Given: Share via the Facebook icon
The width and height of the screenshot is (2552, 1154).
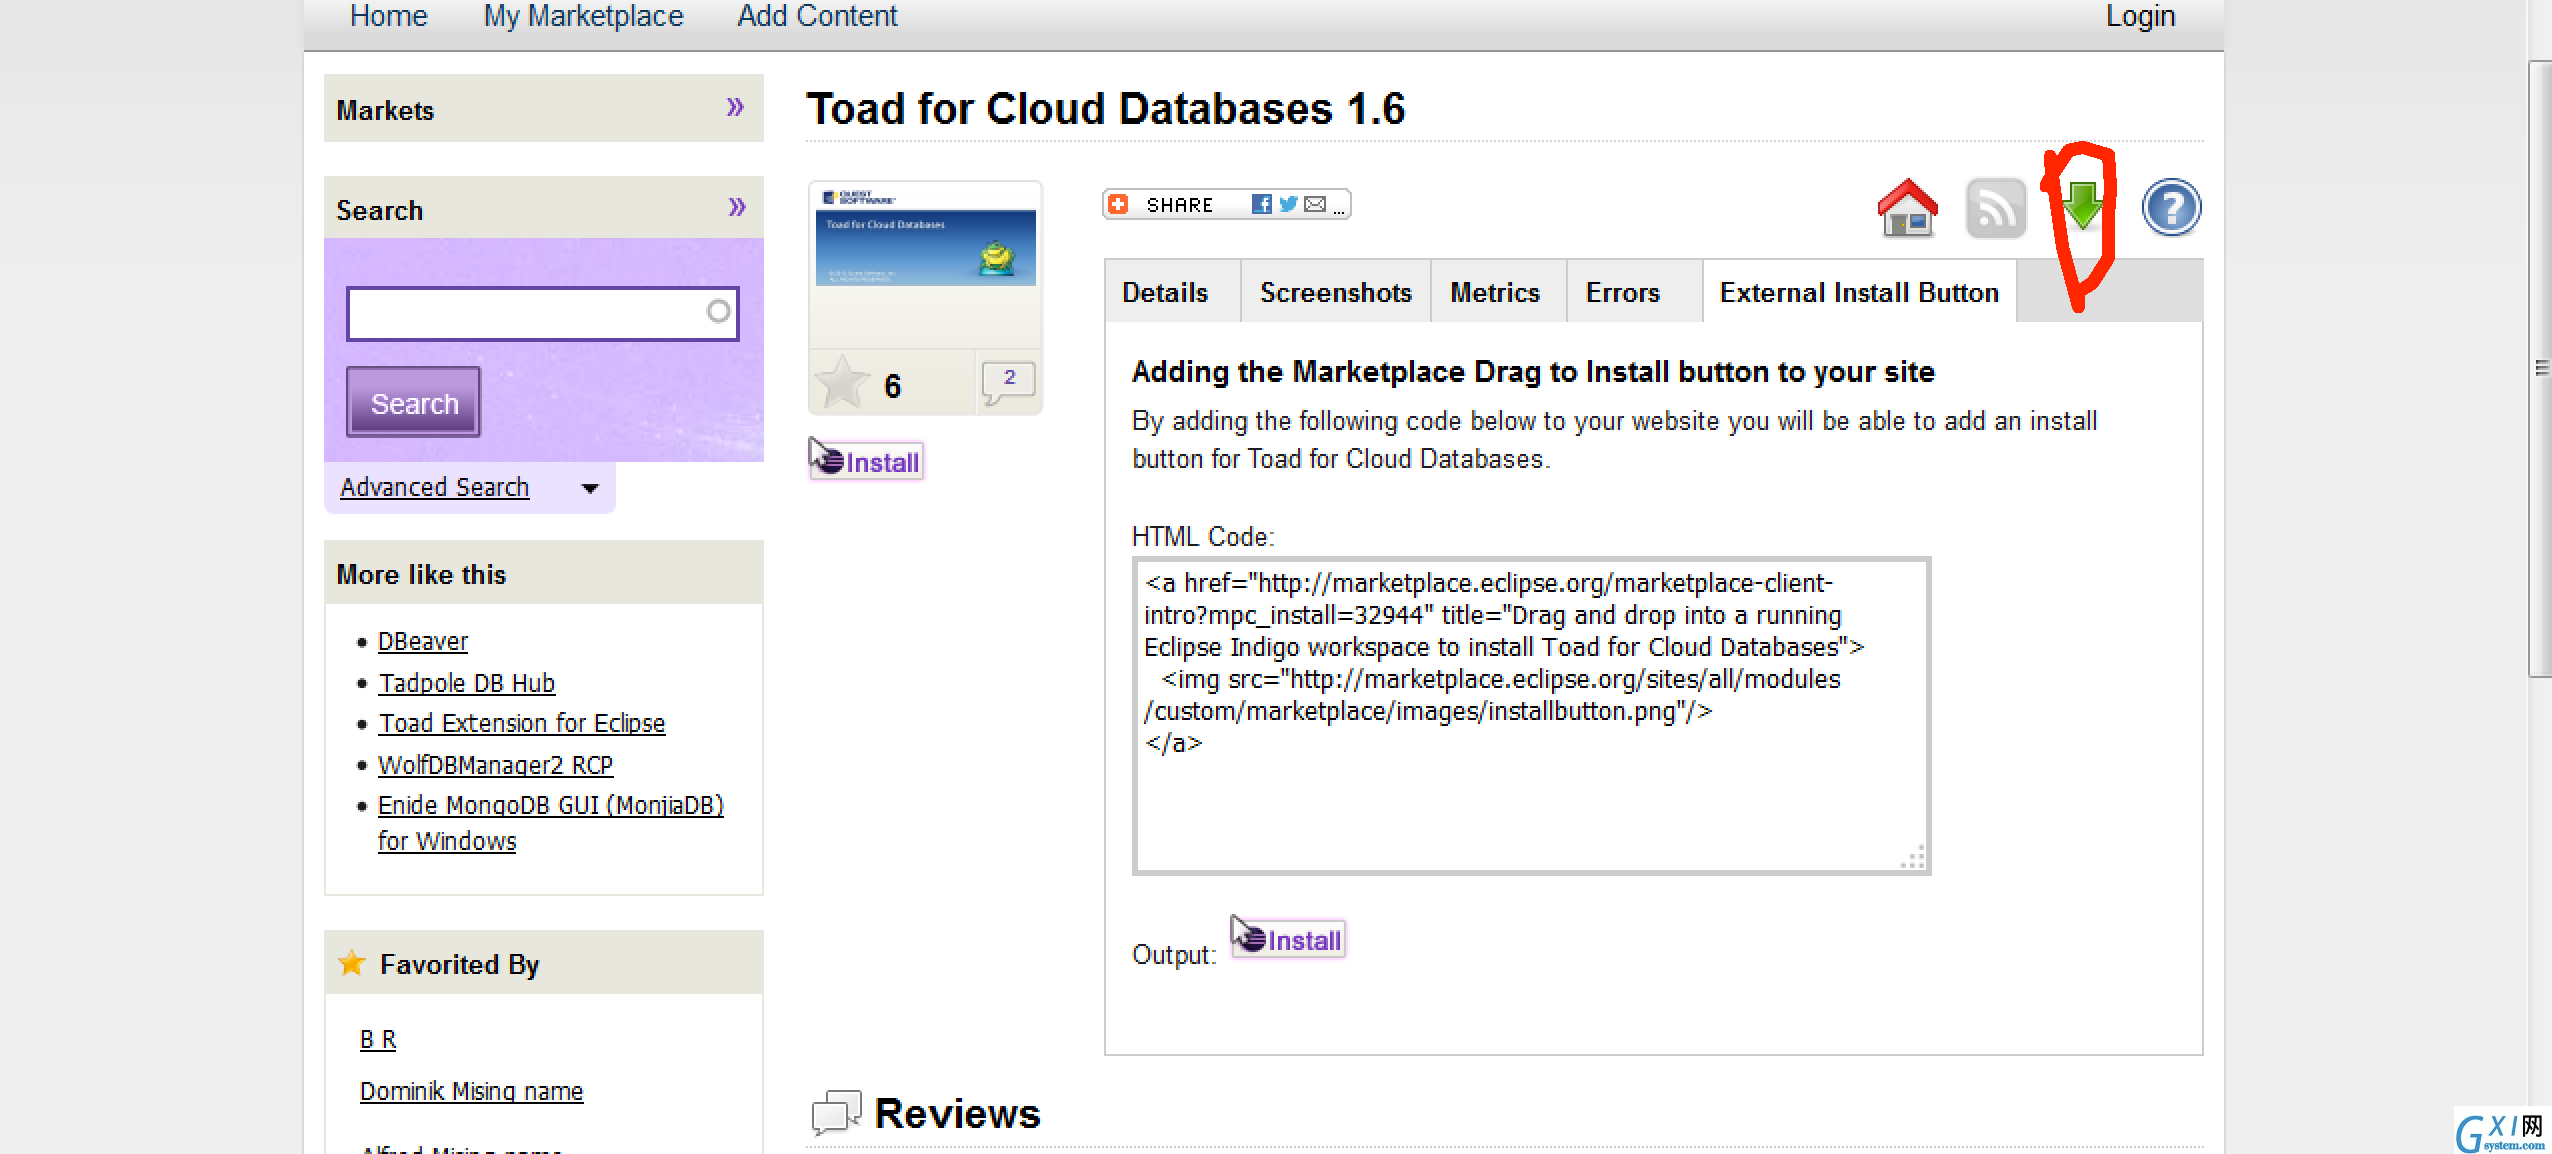Looking at the screenshot, I should [x=1262, y=204].
